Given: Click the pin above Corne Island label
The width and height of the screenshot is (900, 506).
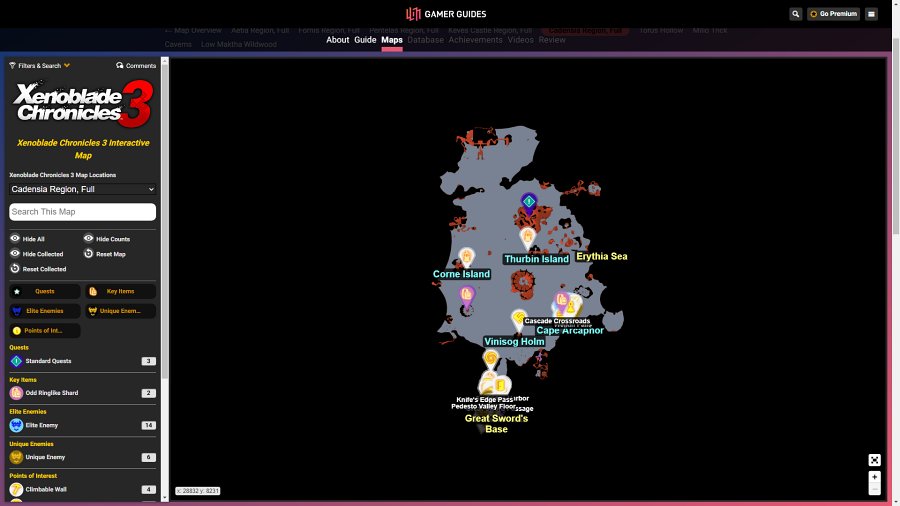Looking at the screenshot, I should coord(467,258).
